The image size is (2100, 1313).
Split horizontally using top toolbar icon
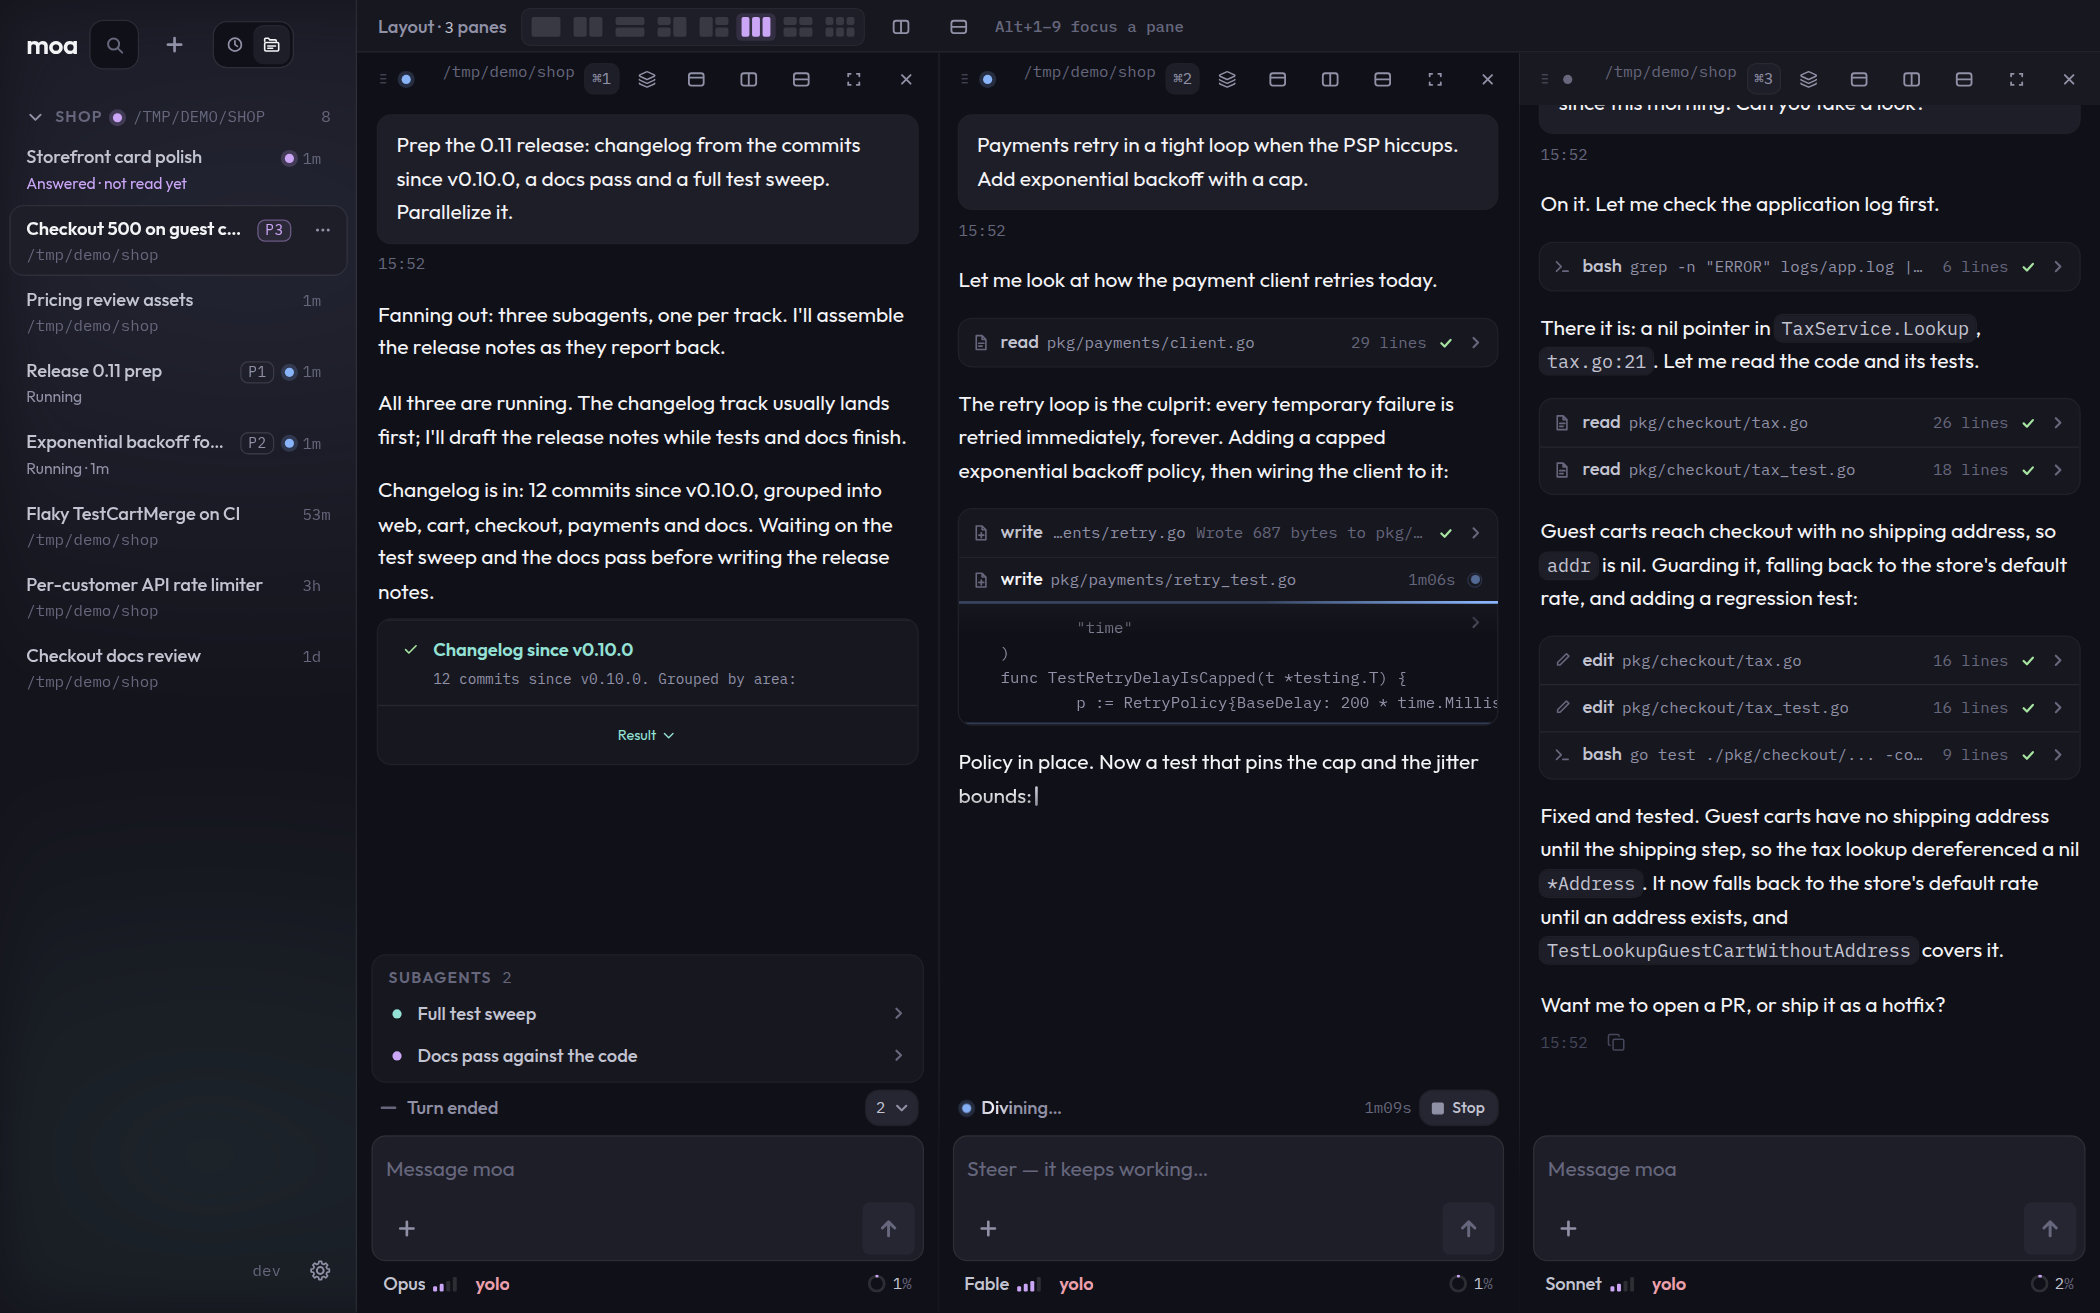tap(959, 27)
